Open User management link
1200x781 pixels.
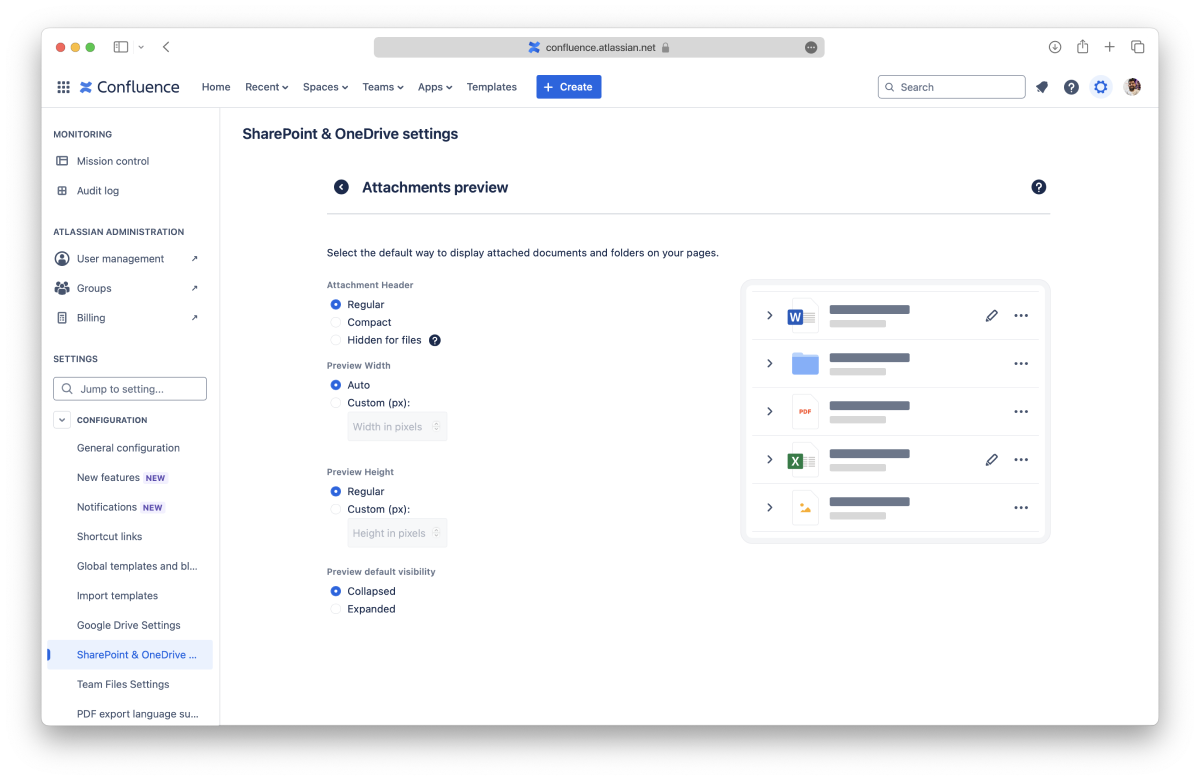coord(120,259)
